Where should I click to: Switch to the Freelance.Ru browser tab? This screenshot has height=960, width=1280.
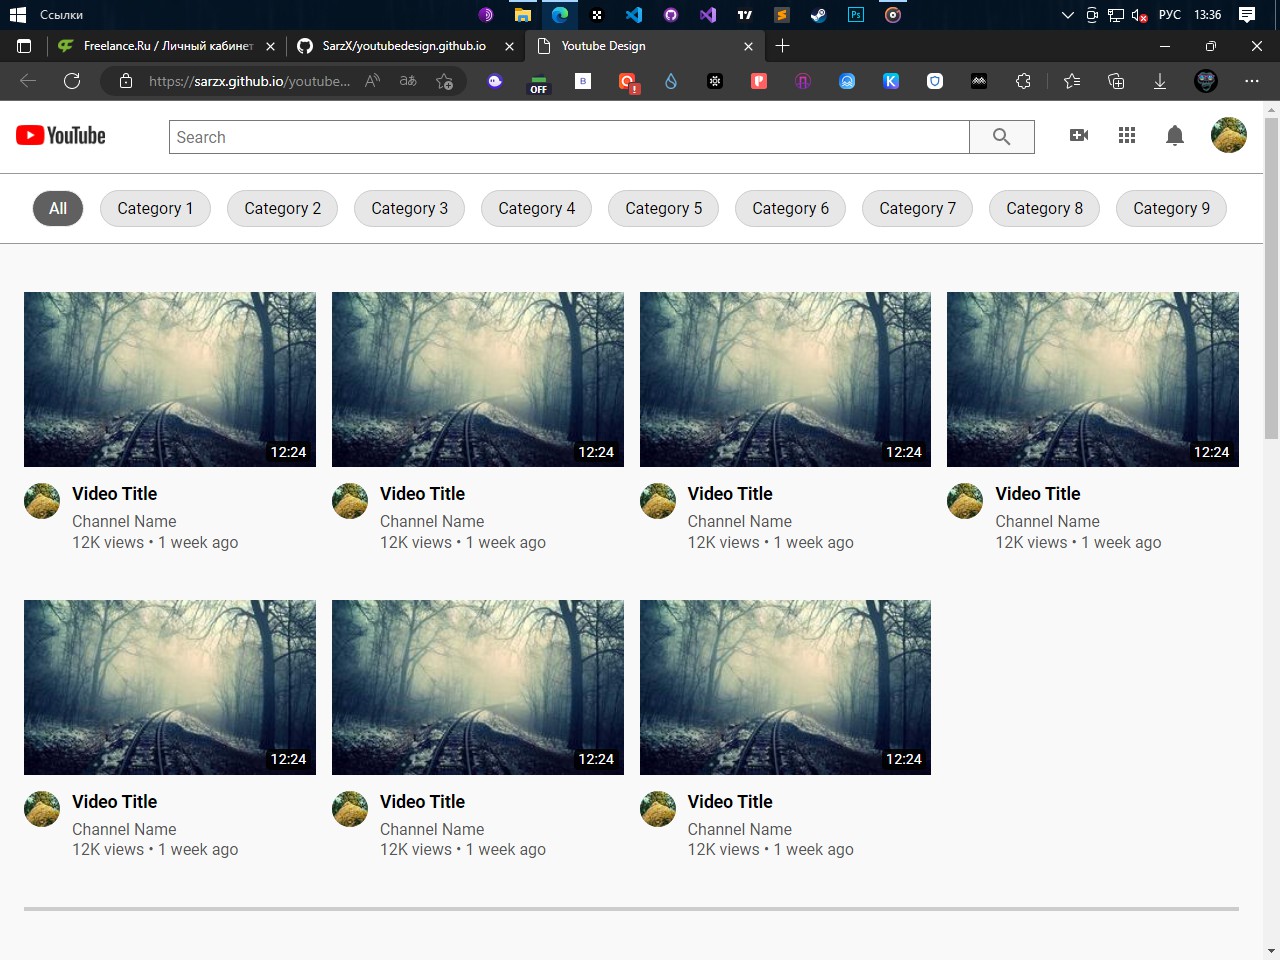coord(166,46)
